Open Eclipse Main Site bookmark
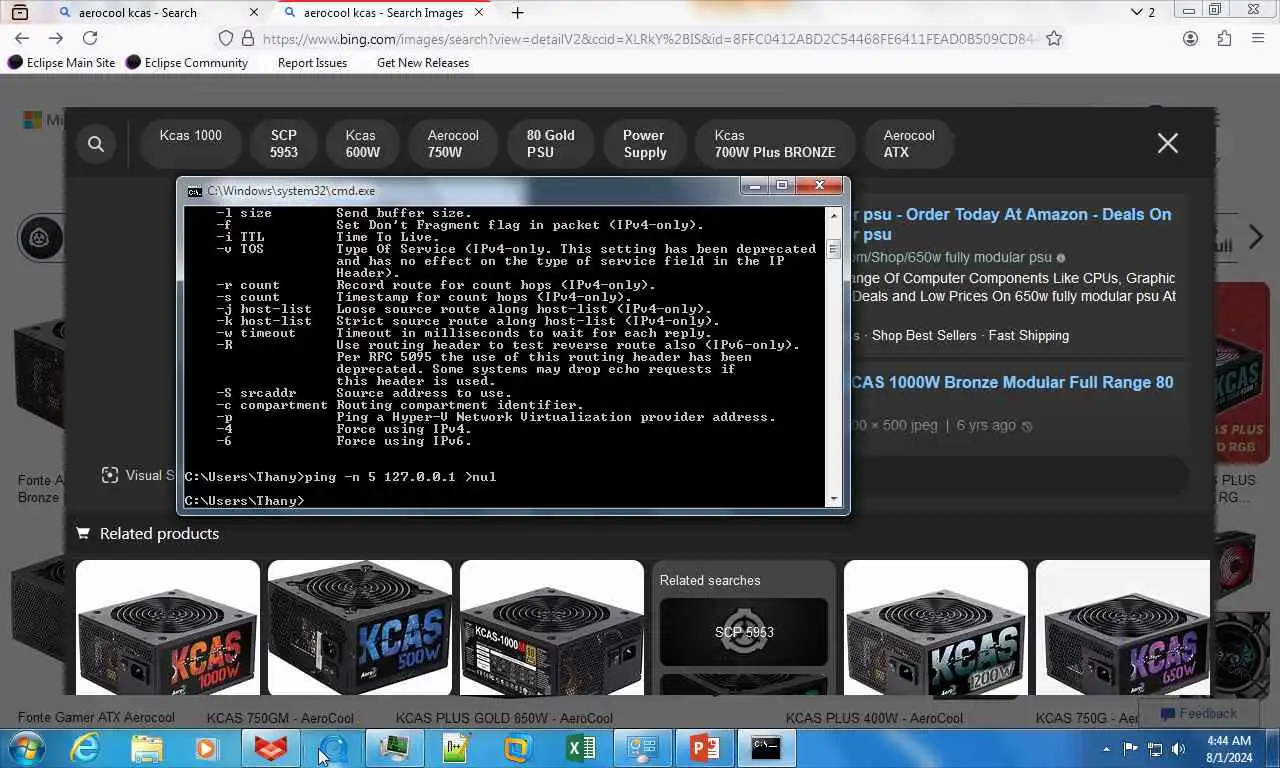1280x768 pixels. [x=62, y=62]
